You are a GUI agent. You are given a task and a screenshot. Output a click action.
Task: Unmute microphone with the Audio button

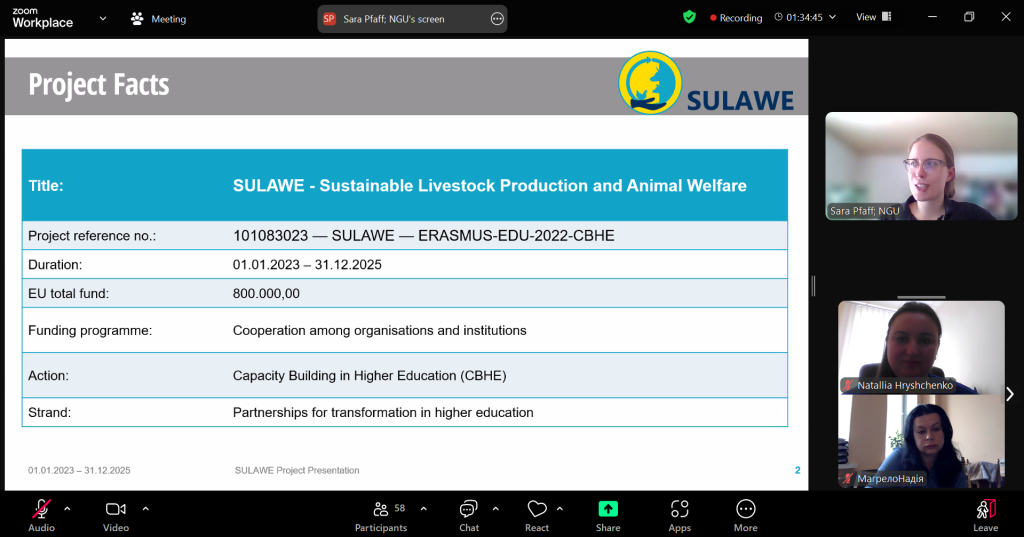coord(41,515)
